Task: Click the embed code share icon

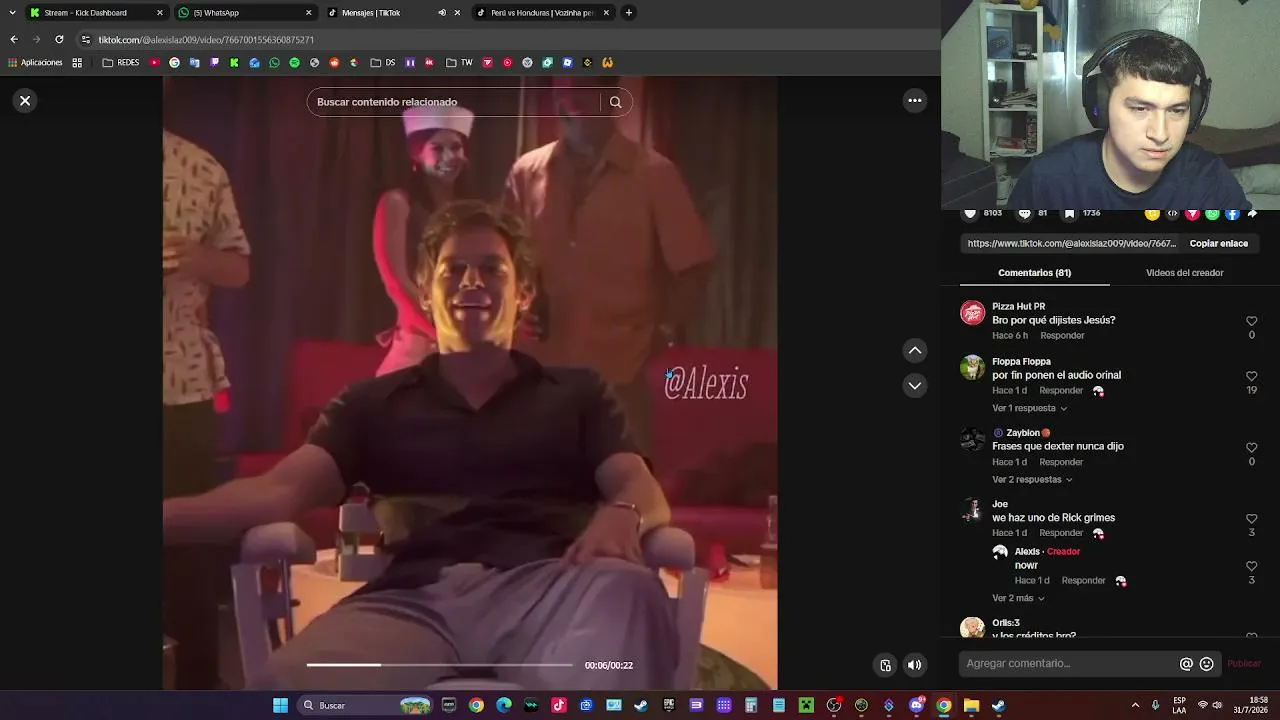Action: 1172,214
